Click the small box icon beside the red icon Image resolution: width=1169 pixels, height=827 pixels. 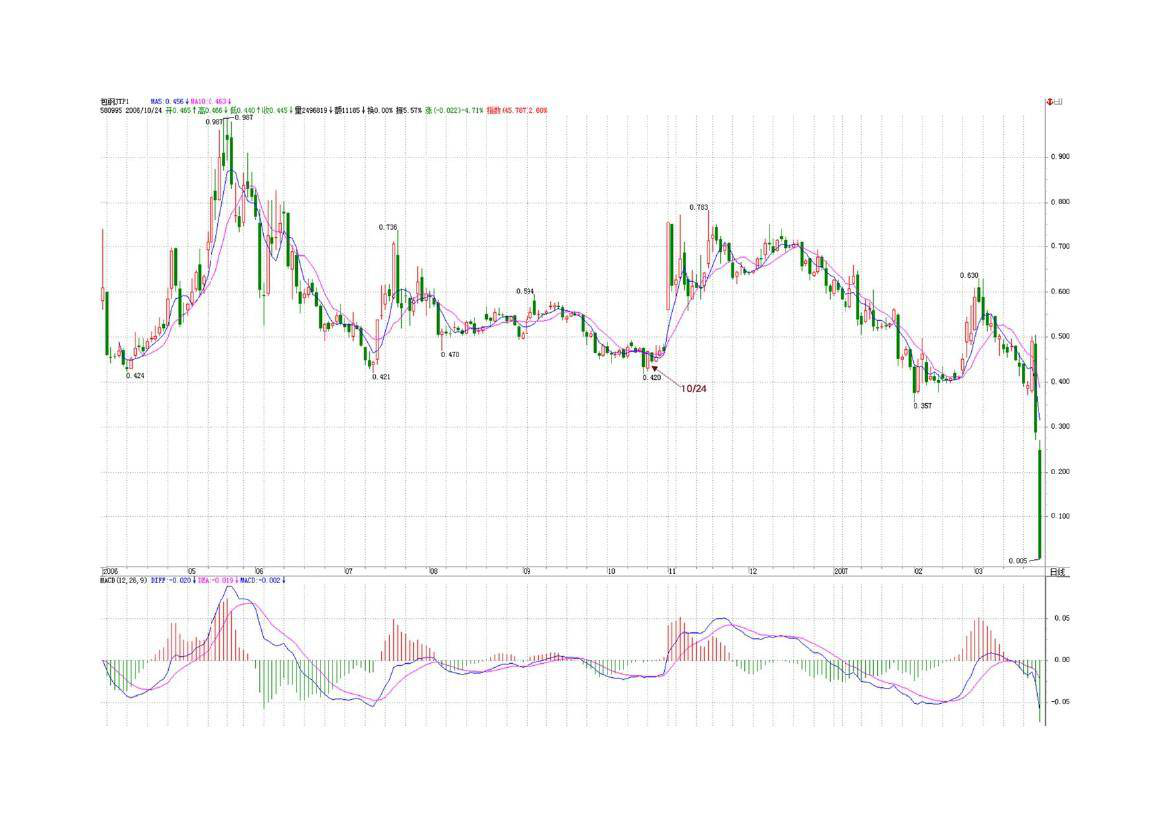click(x=1058, y=102)
